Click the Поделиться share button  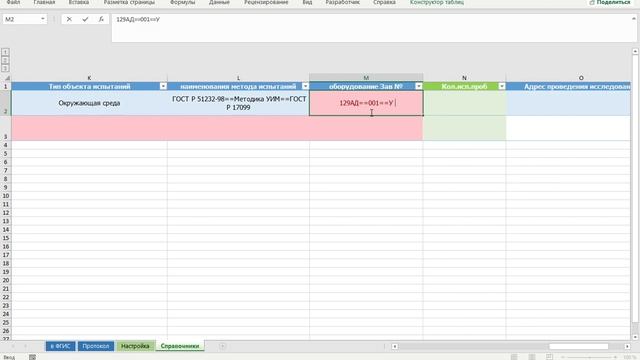tap(610, 2)
